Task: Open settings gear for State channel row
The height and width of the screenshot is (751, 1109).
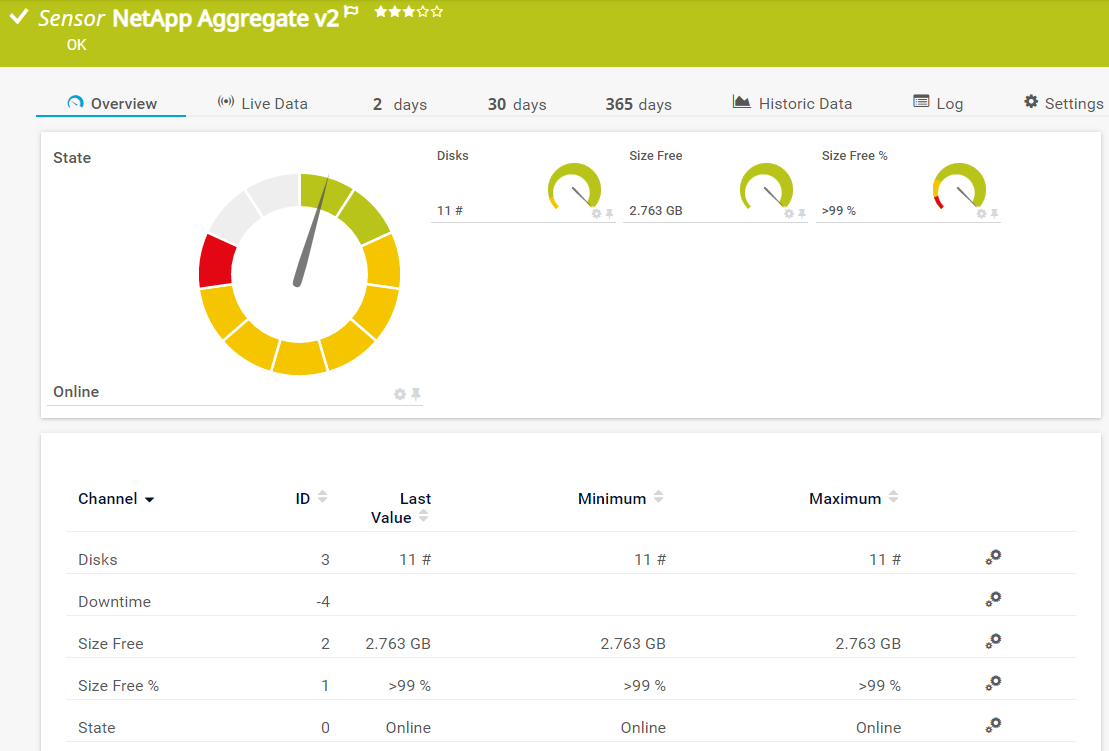Action: click(x=992, y=726)
